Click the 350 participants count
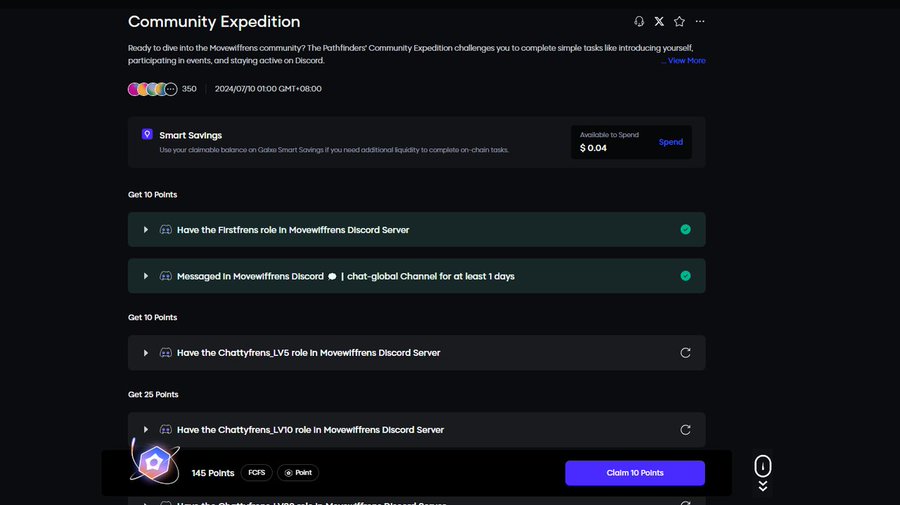 point(189,89)
